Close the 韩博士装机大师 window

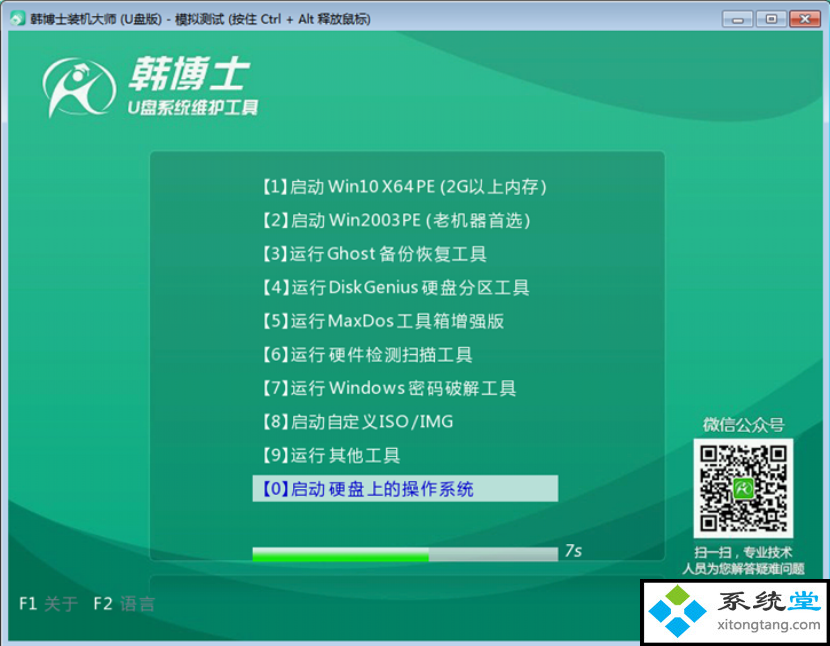805,20
